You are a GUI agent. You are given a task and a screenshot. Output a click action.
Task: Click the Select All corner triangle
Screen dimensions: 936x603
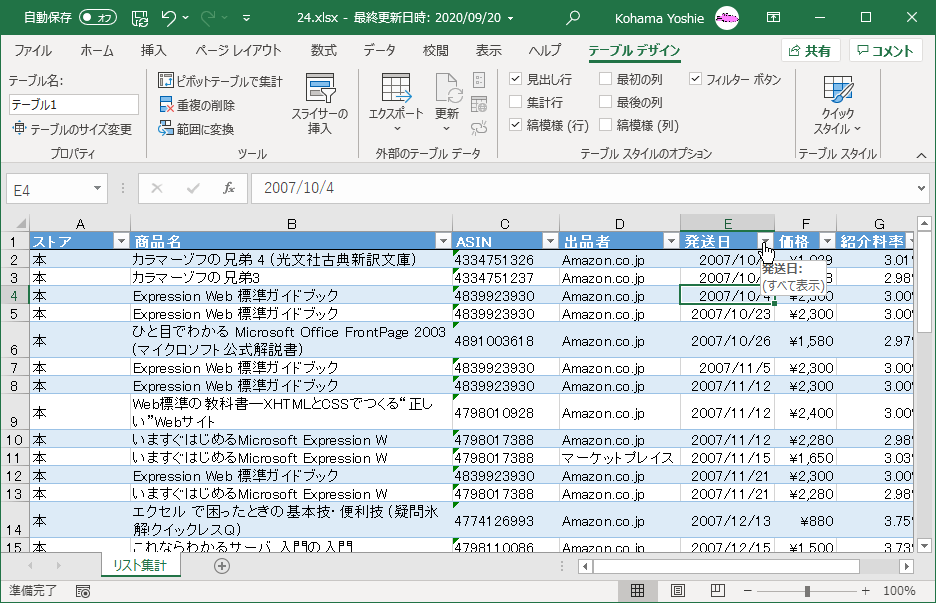coord(21,223)
